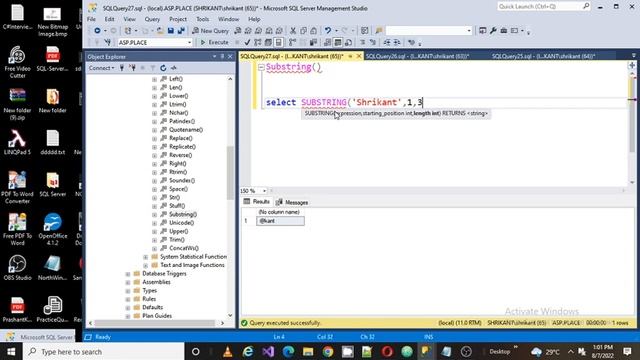
Task: Toggle Results to Text icon
Action: (x=328, y=42)
